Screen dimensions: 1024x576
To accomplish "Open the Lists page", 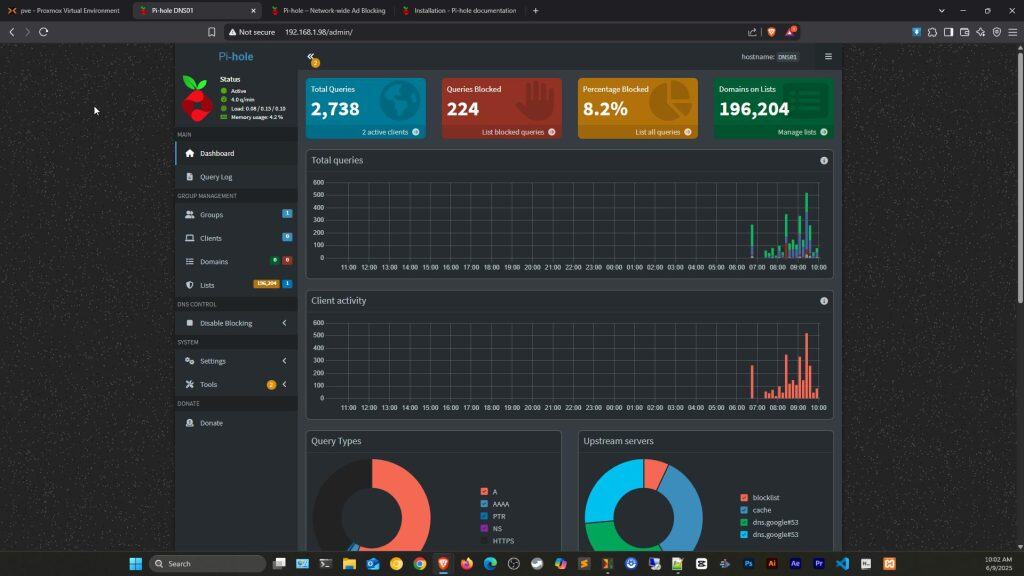I will pyautogui.click(x=236, y=285).
